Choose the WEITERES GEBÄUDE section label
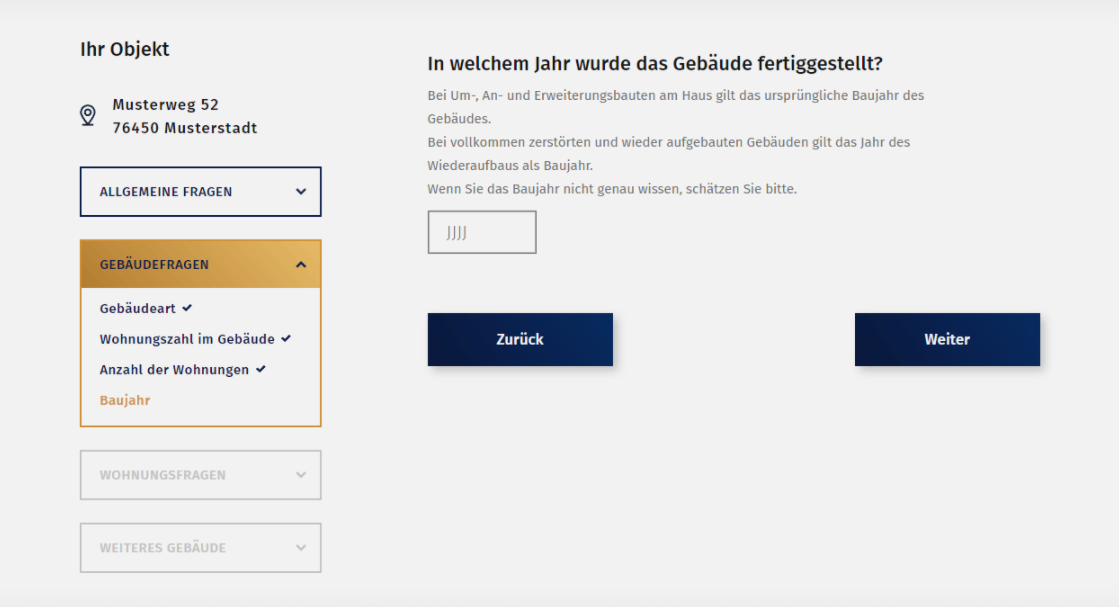 tap(162, 548)
